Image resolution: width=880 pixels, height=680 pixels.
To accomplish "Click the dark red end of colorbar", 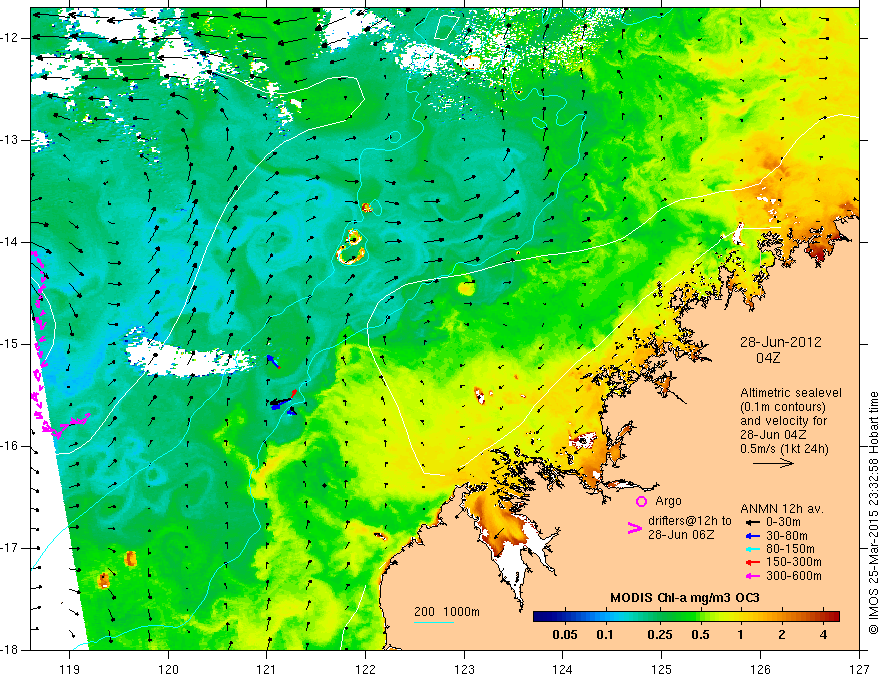I will (833, 616).
